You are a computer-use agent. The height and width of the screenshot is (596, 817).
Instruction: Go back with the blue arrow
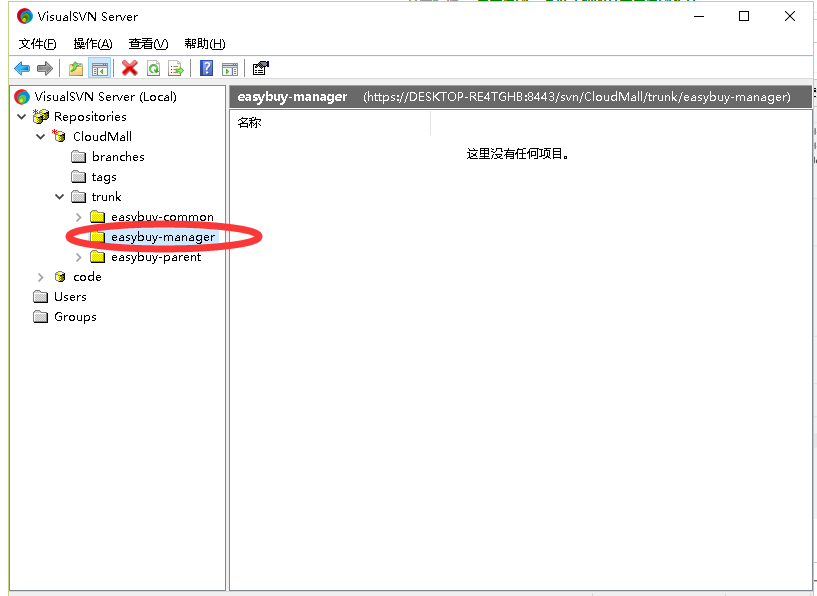pyautogui.click(x=22, y=68)
